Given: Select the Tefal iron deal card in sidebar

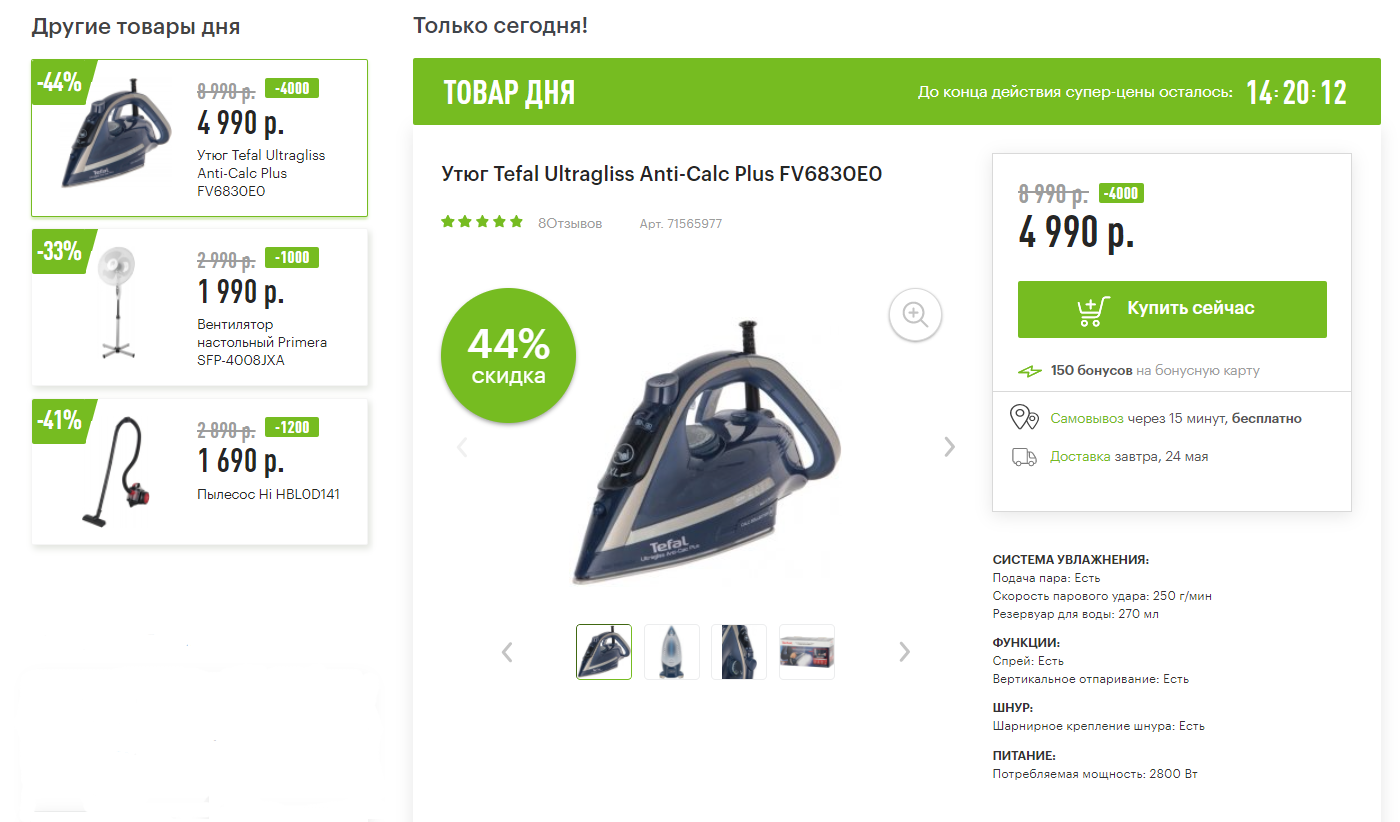Looking at the screenshot, I should point(200,138).
